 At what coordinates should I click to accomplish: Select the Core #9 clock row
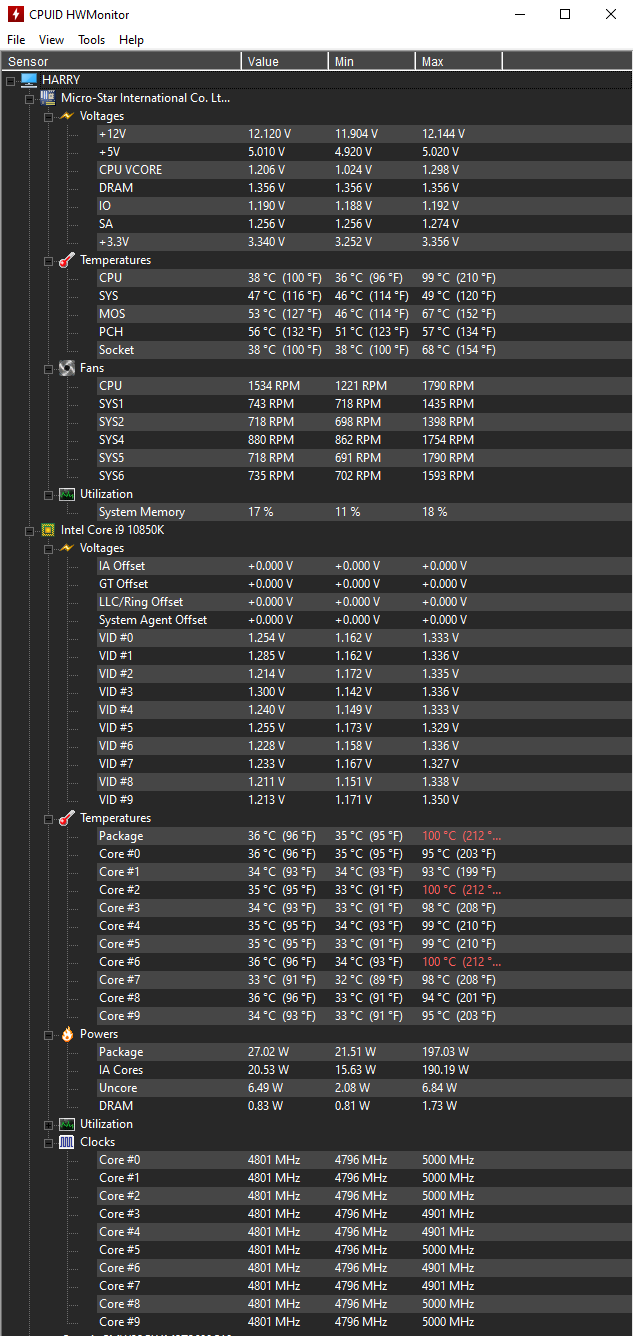[364, 1322]
